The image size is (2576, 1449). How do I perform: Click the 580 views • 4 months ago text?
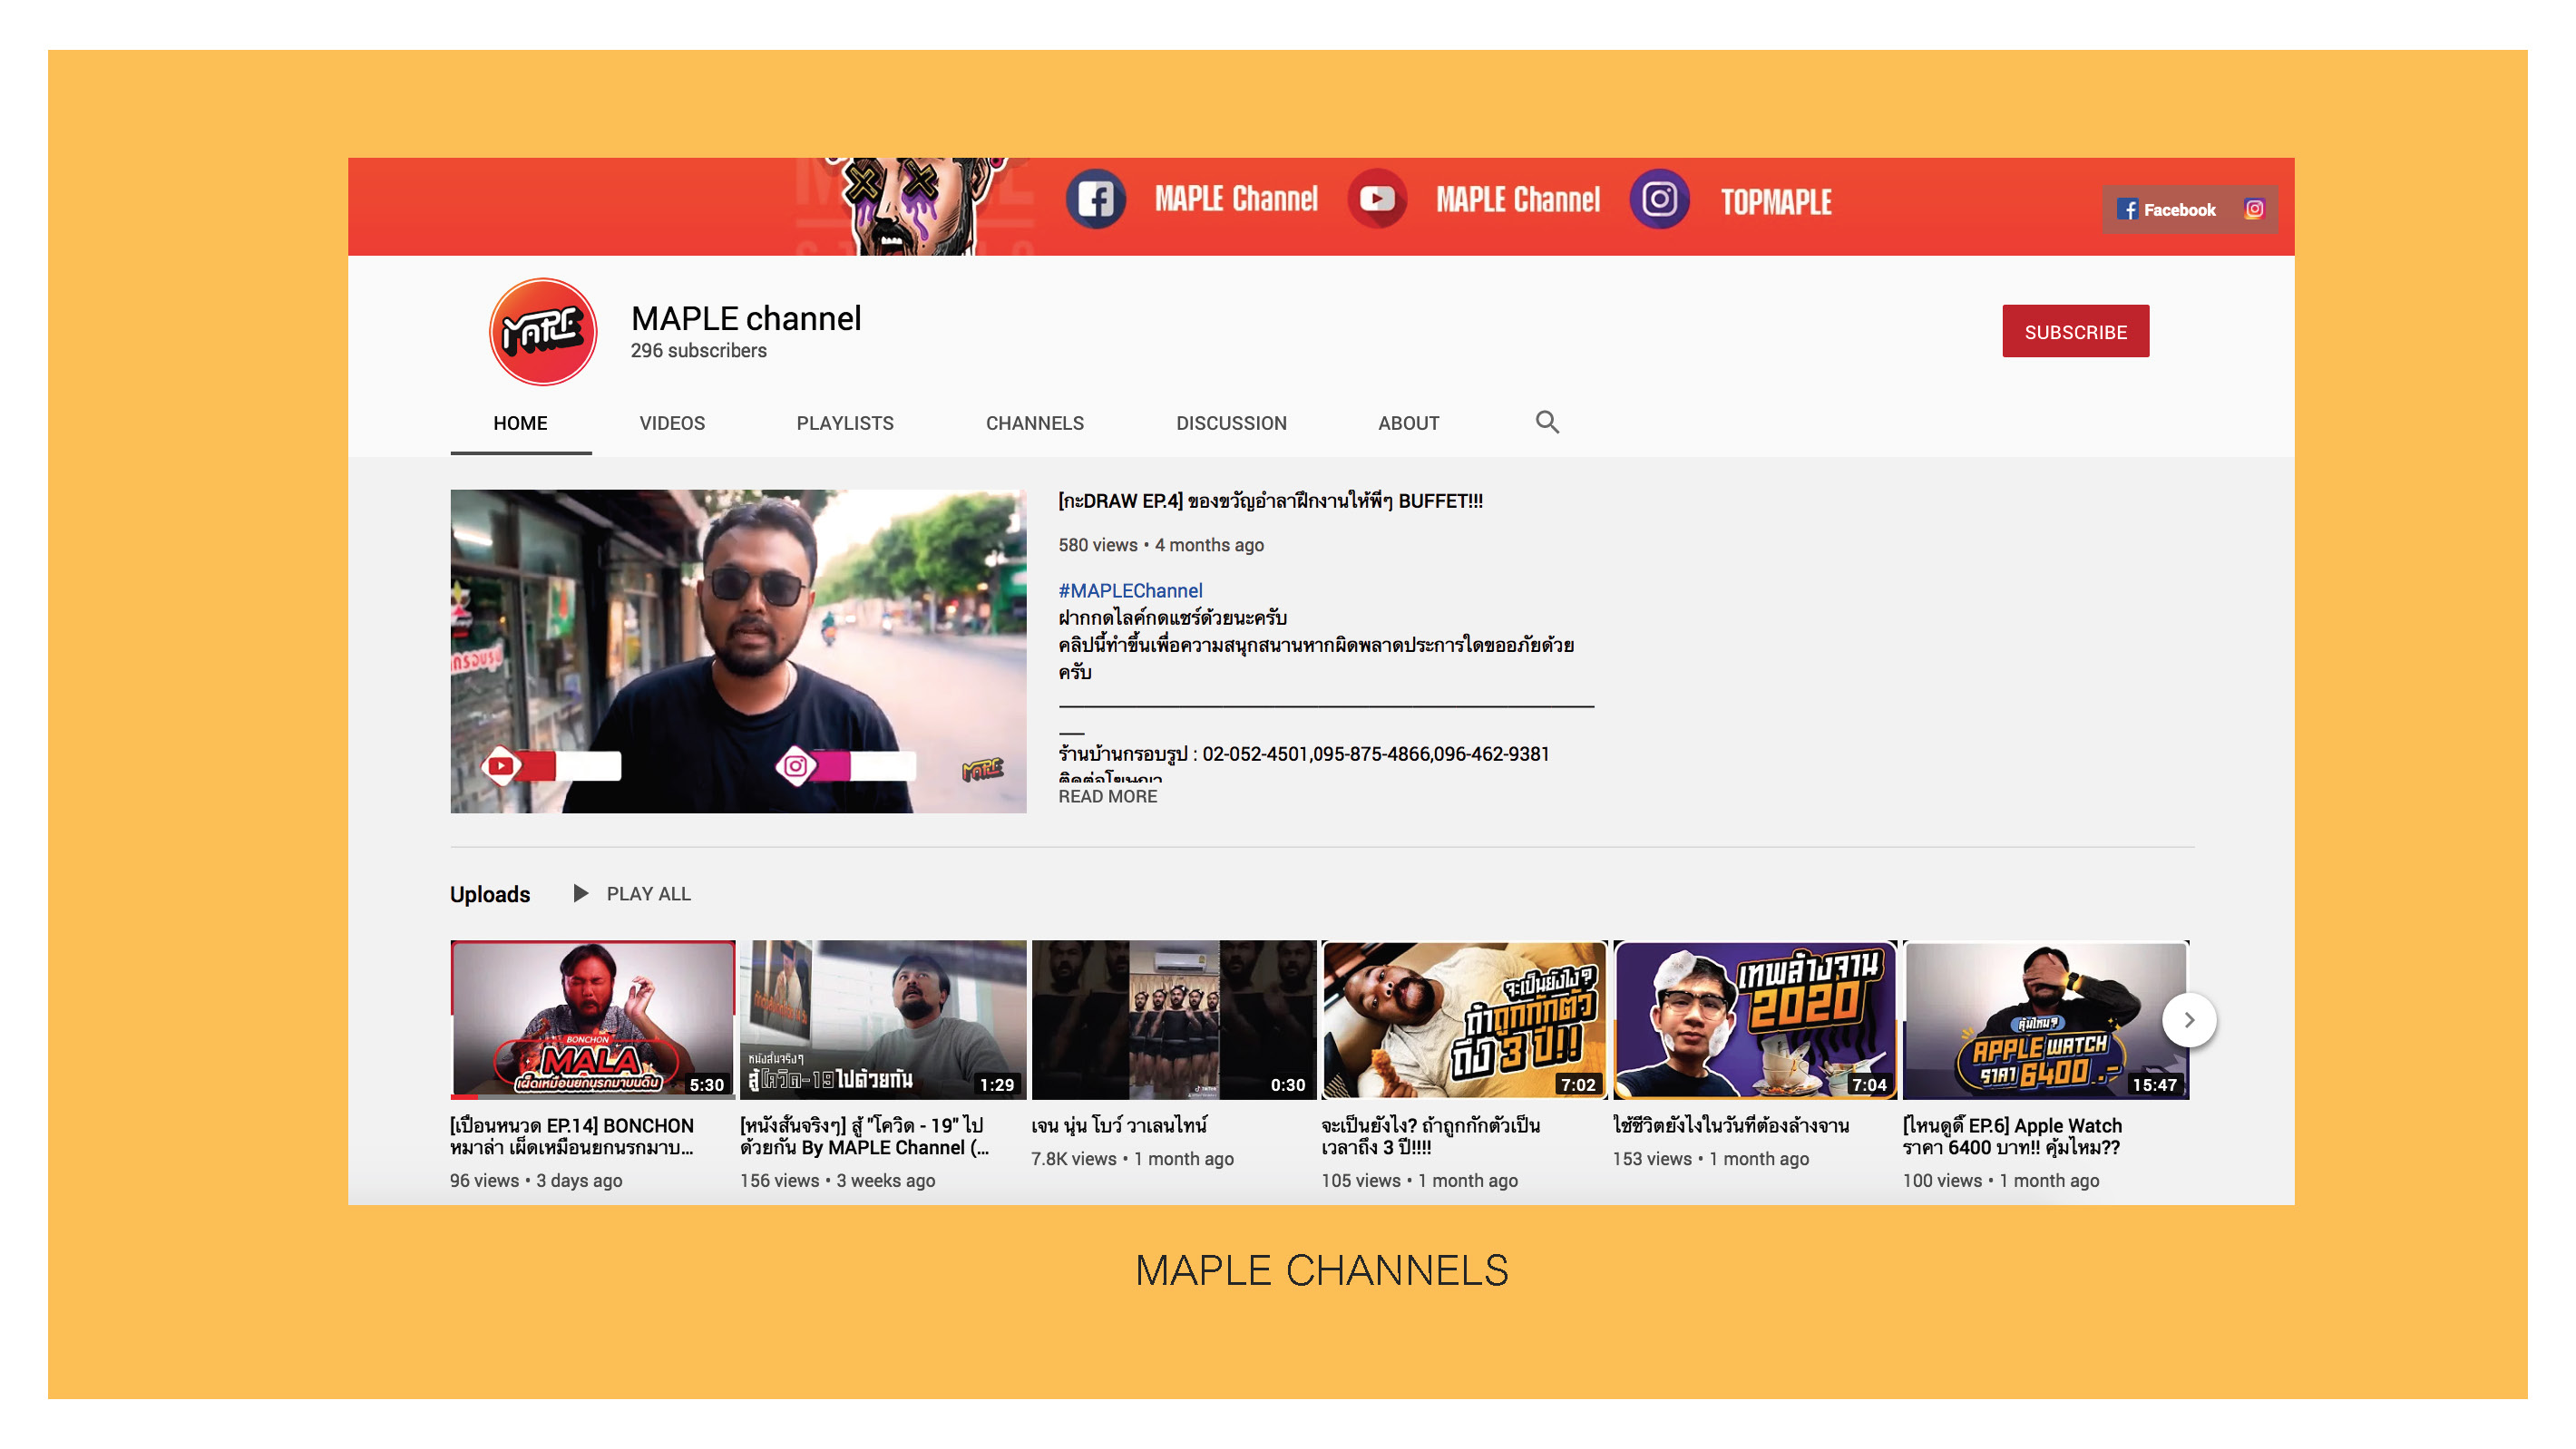click(1161, 545)
